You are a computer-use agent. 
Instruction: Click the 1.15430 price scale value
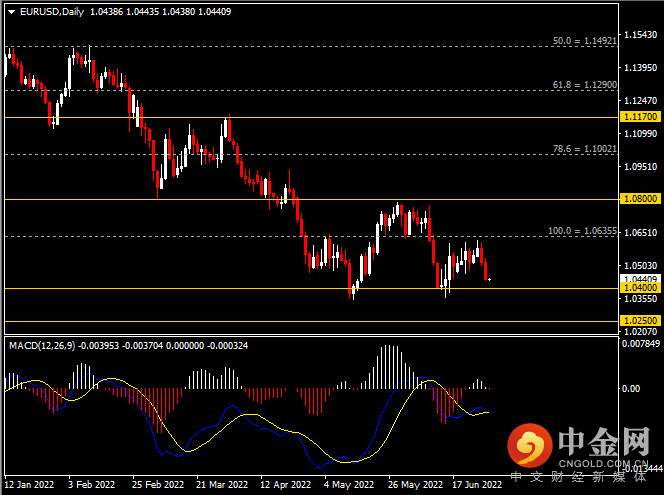[x=641, y=34]
